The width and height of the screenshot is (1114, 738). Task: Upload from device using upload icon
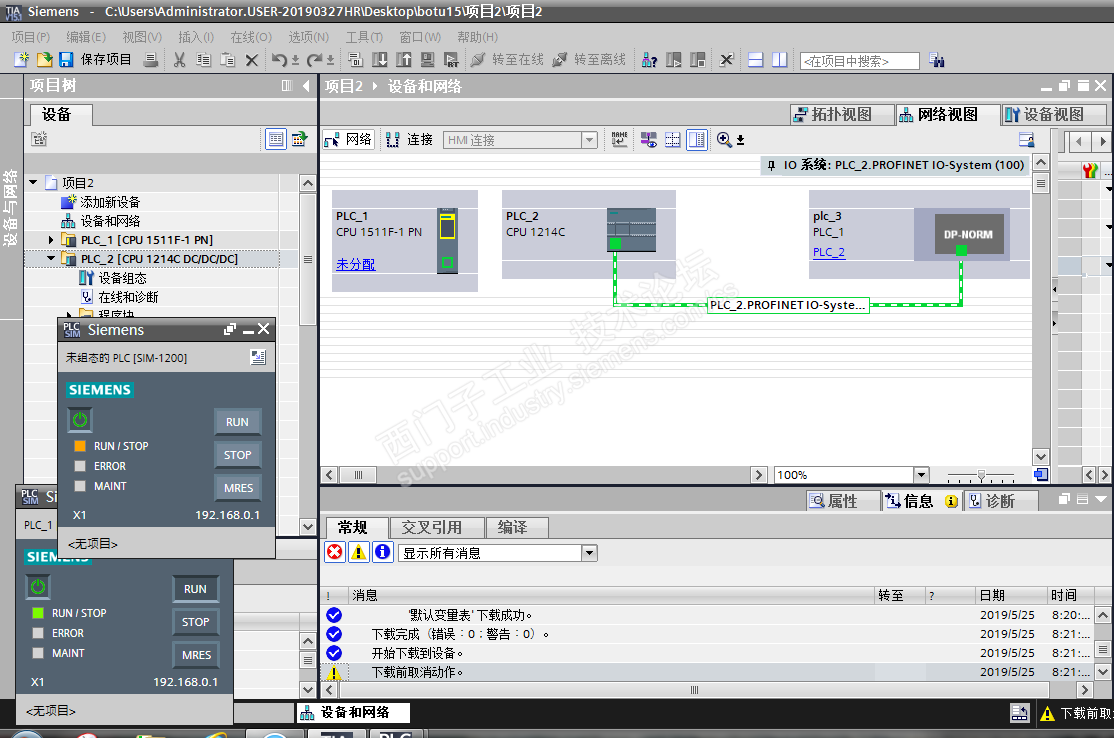pyautogui.click(x=404, y=60)
